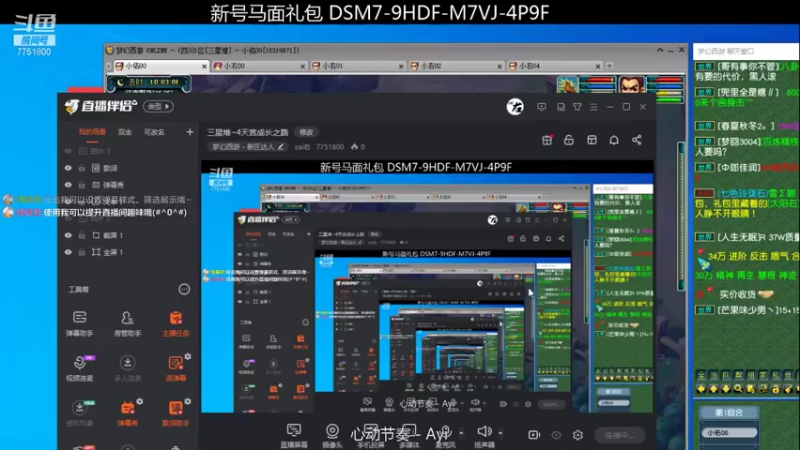Click the gift box icon with red dot
The width and height of the screenshot is (800, 450).
coord(547,140)
